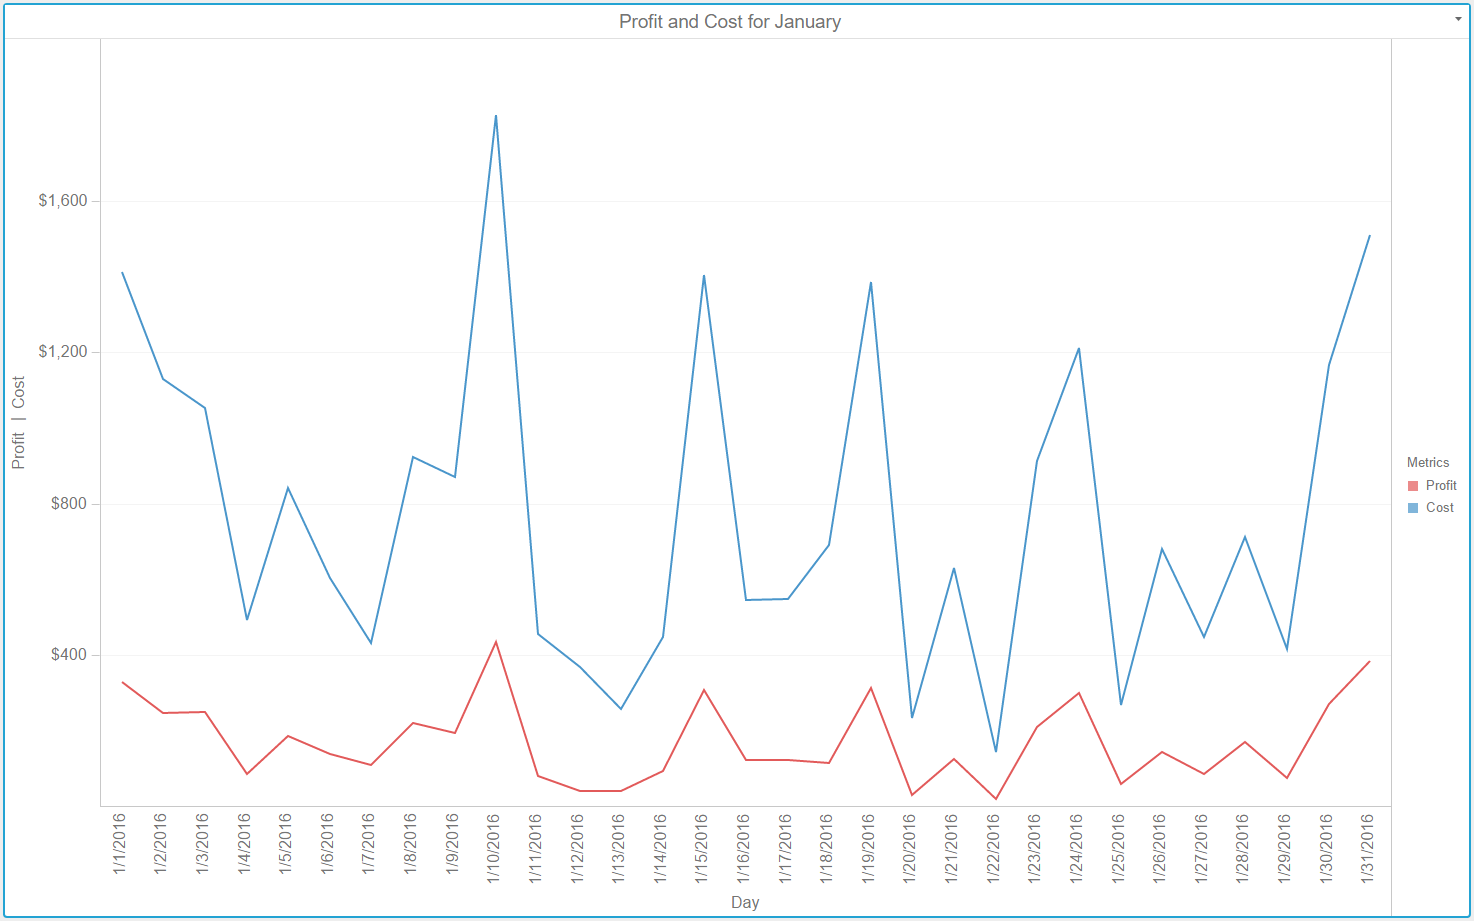
Task: Select the lowest Cost point on 1/22/2016
Action: pos(995,751)
